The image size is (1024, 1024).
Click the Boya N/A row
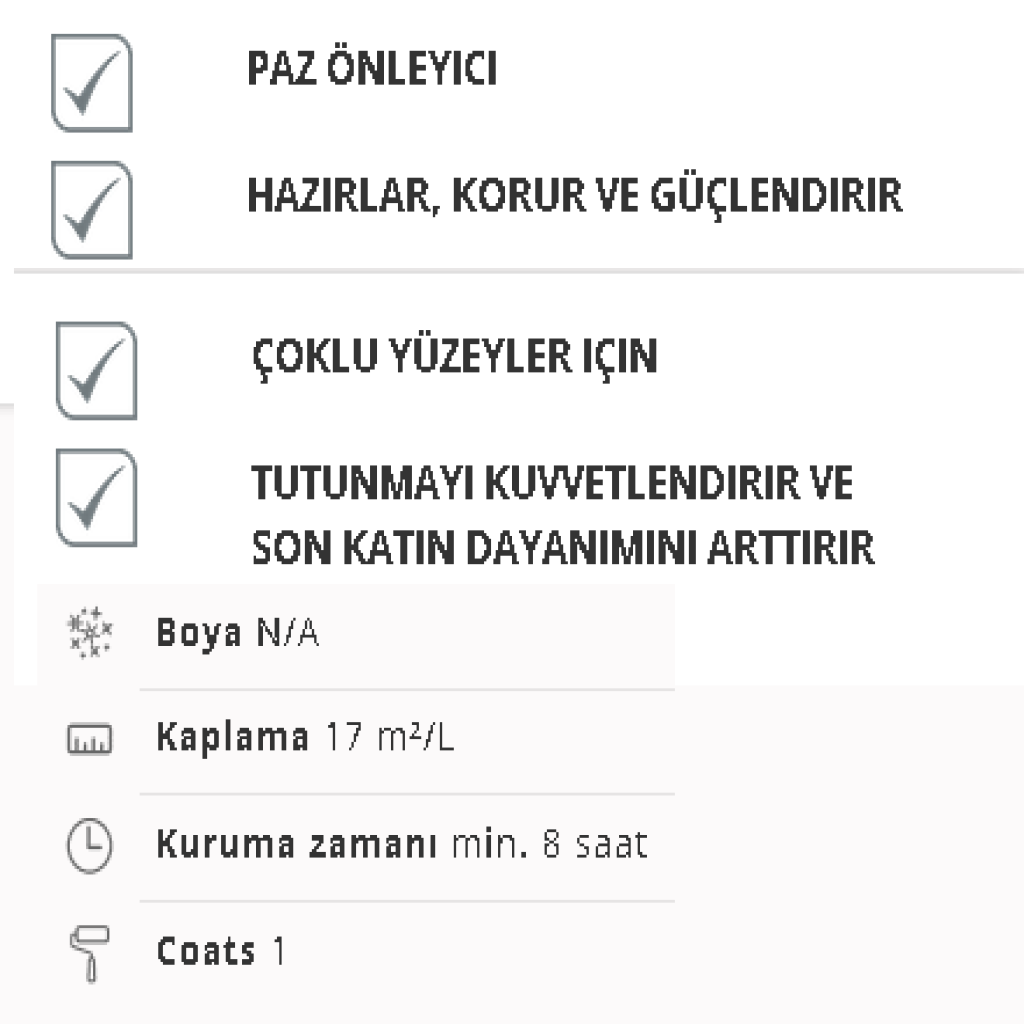tap(356, 635)
